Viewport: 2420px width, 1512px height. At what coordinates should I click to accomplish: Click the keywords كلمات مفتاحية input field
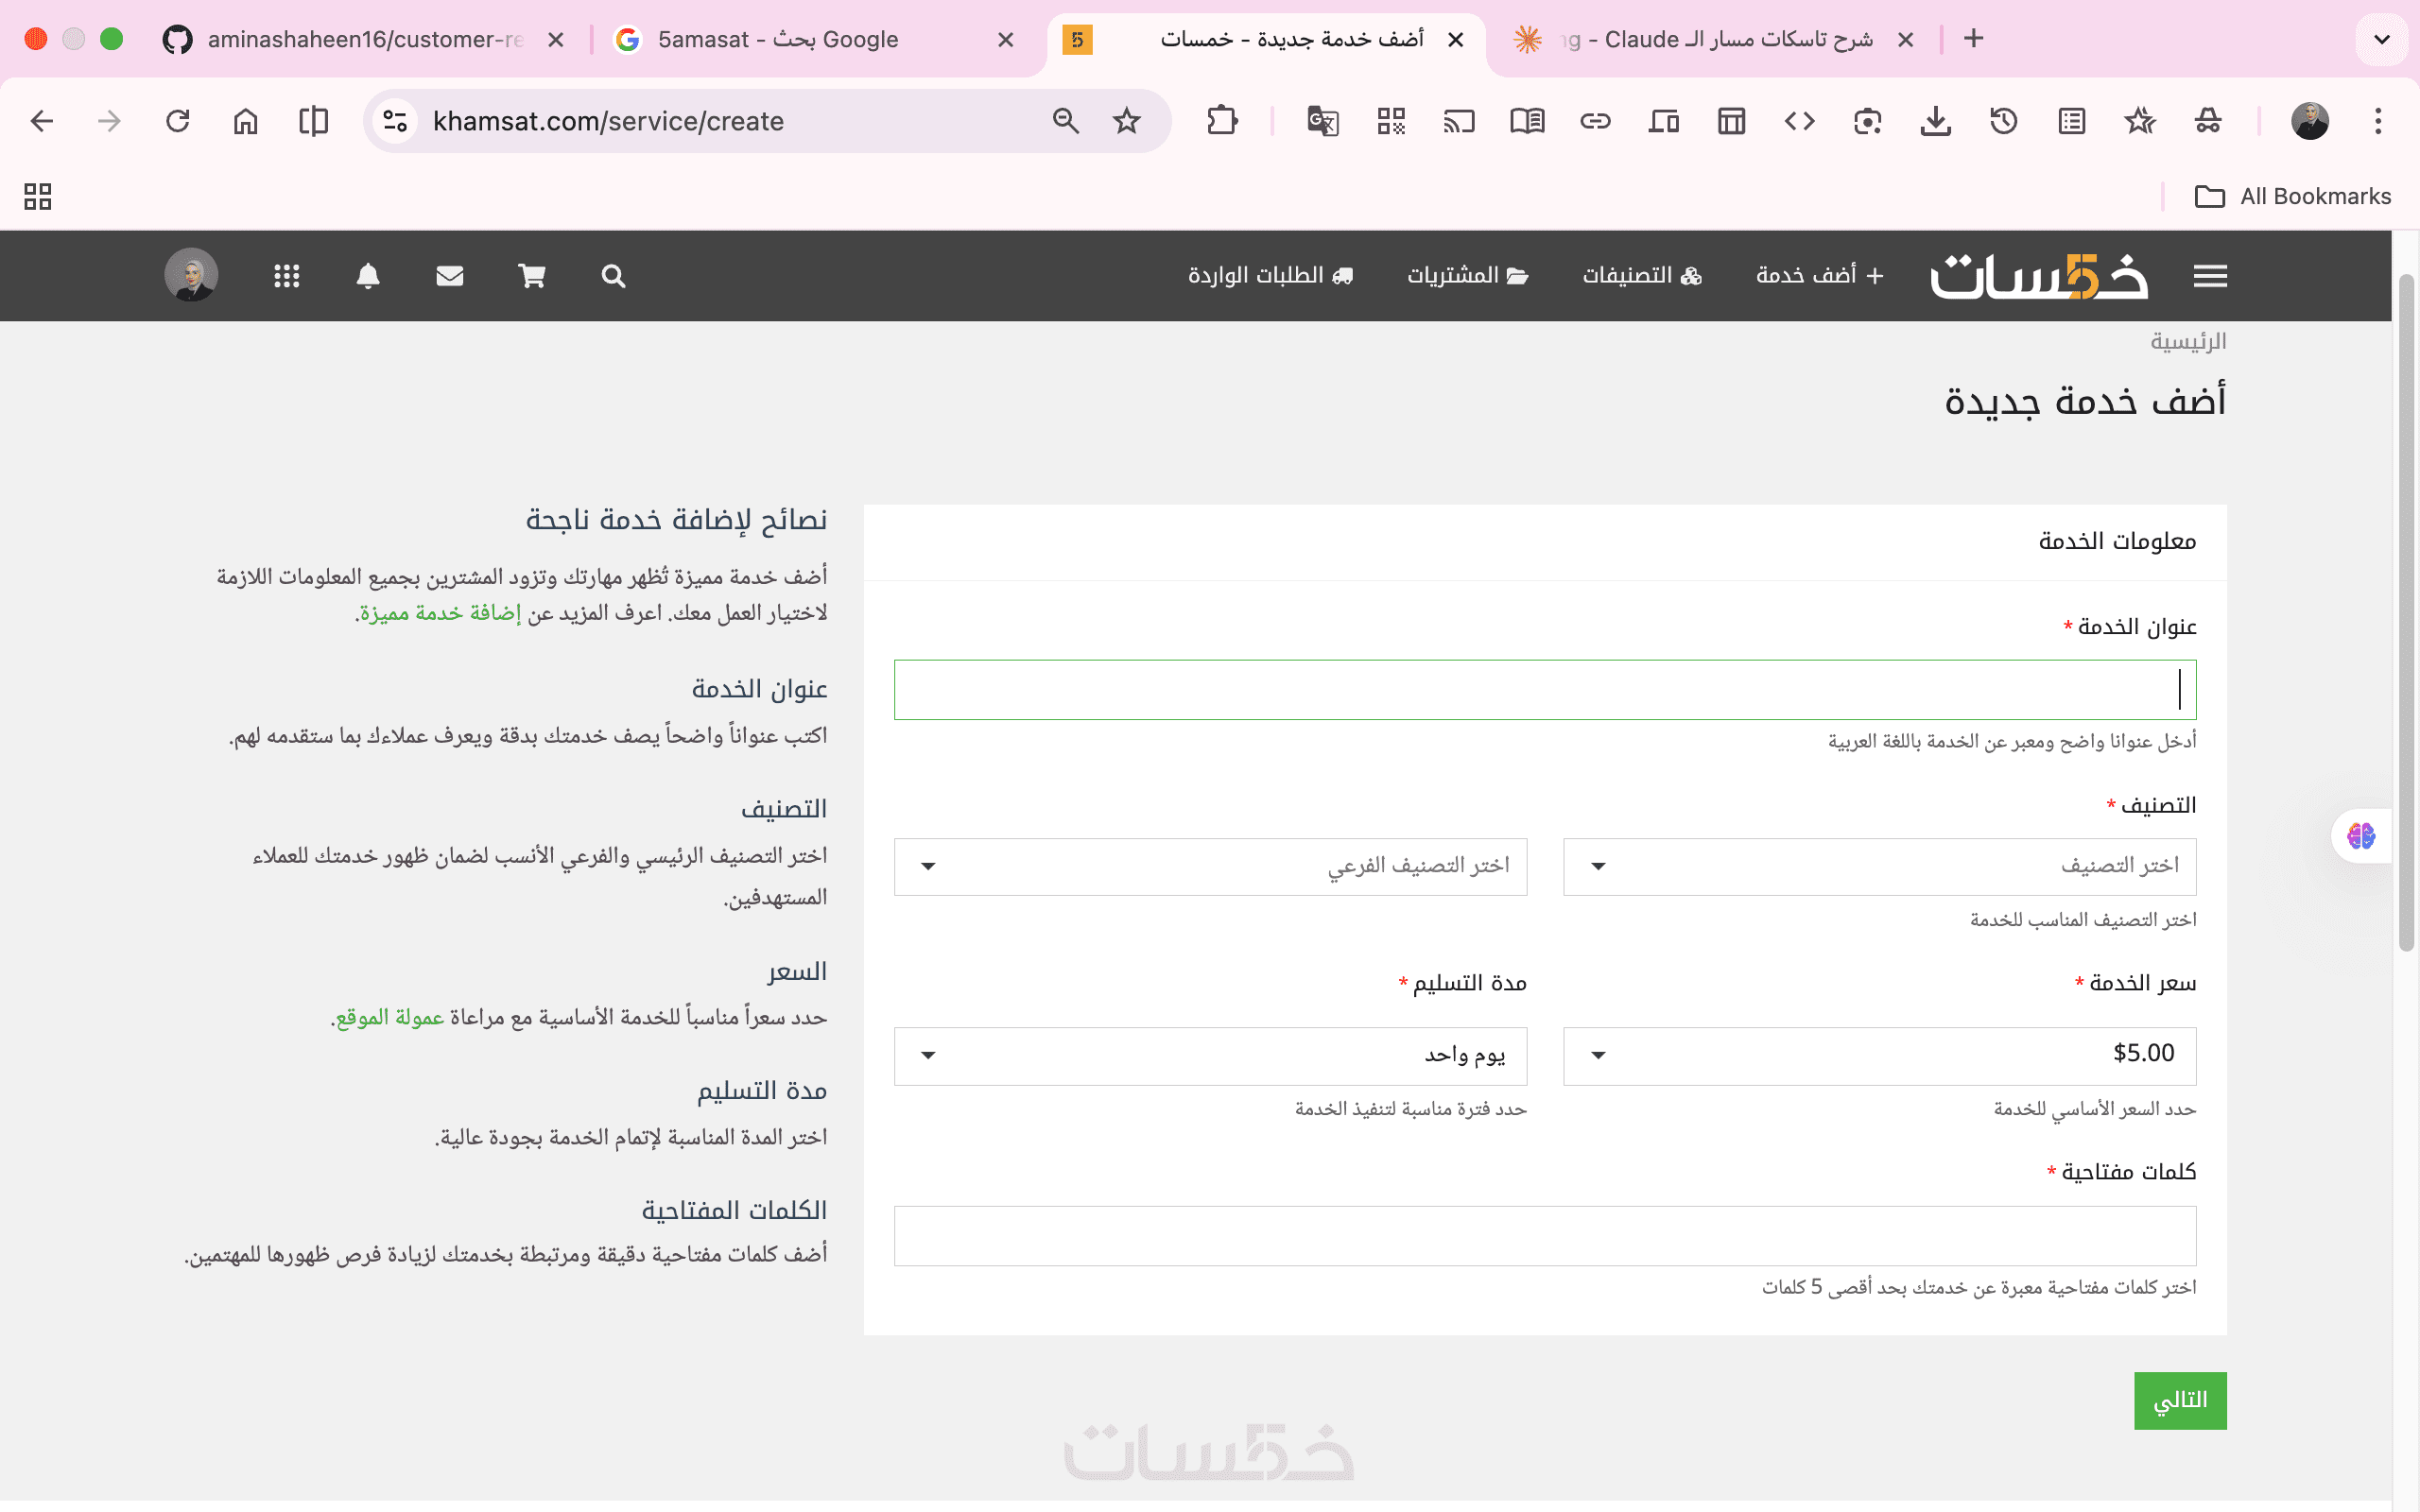coord(1544,1235)
